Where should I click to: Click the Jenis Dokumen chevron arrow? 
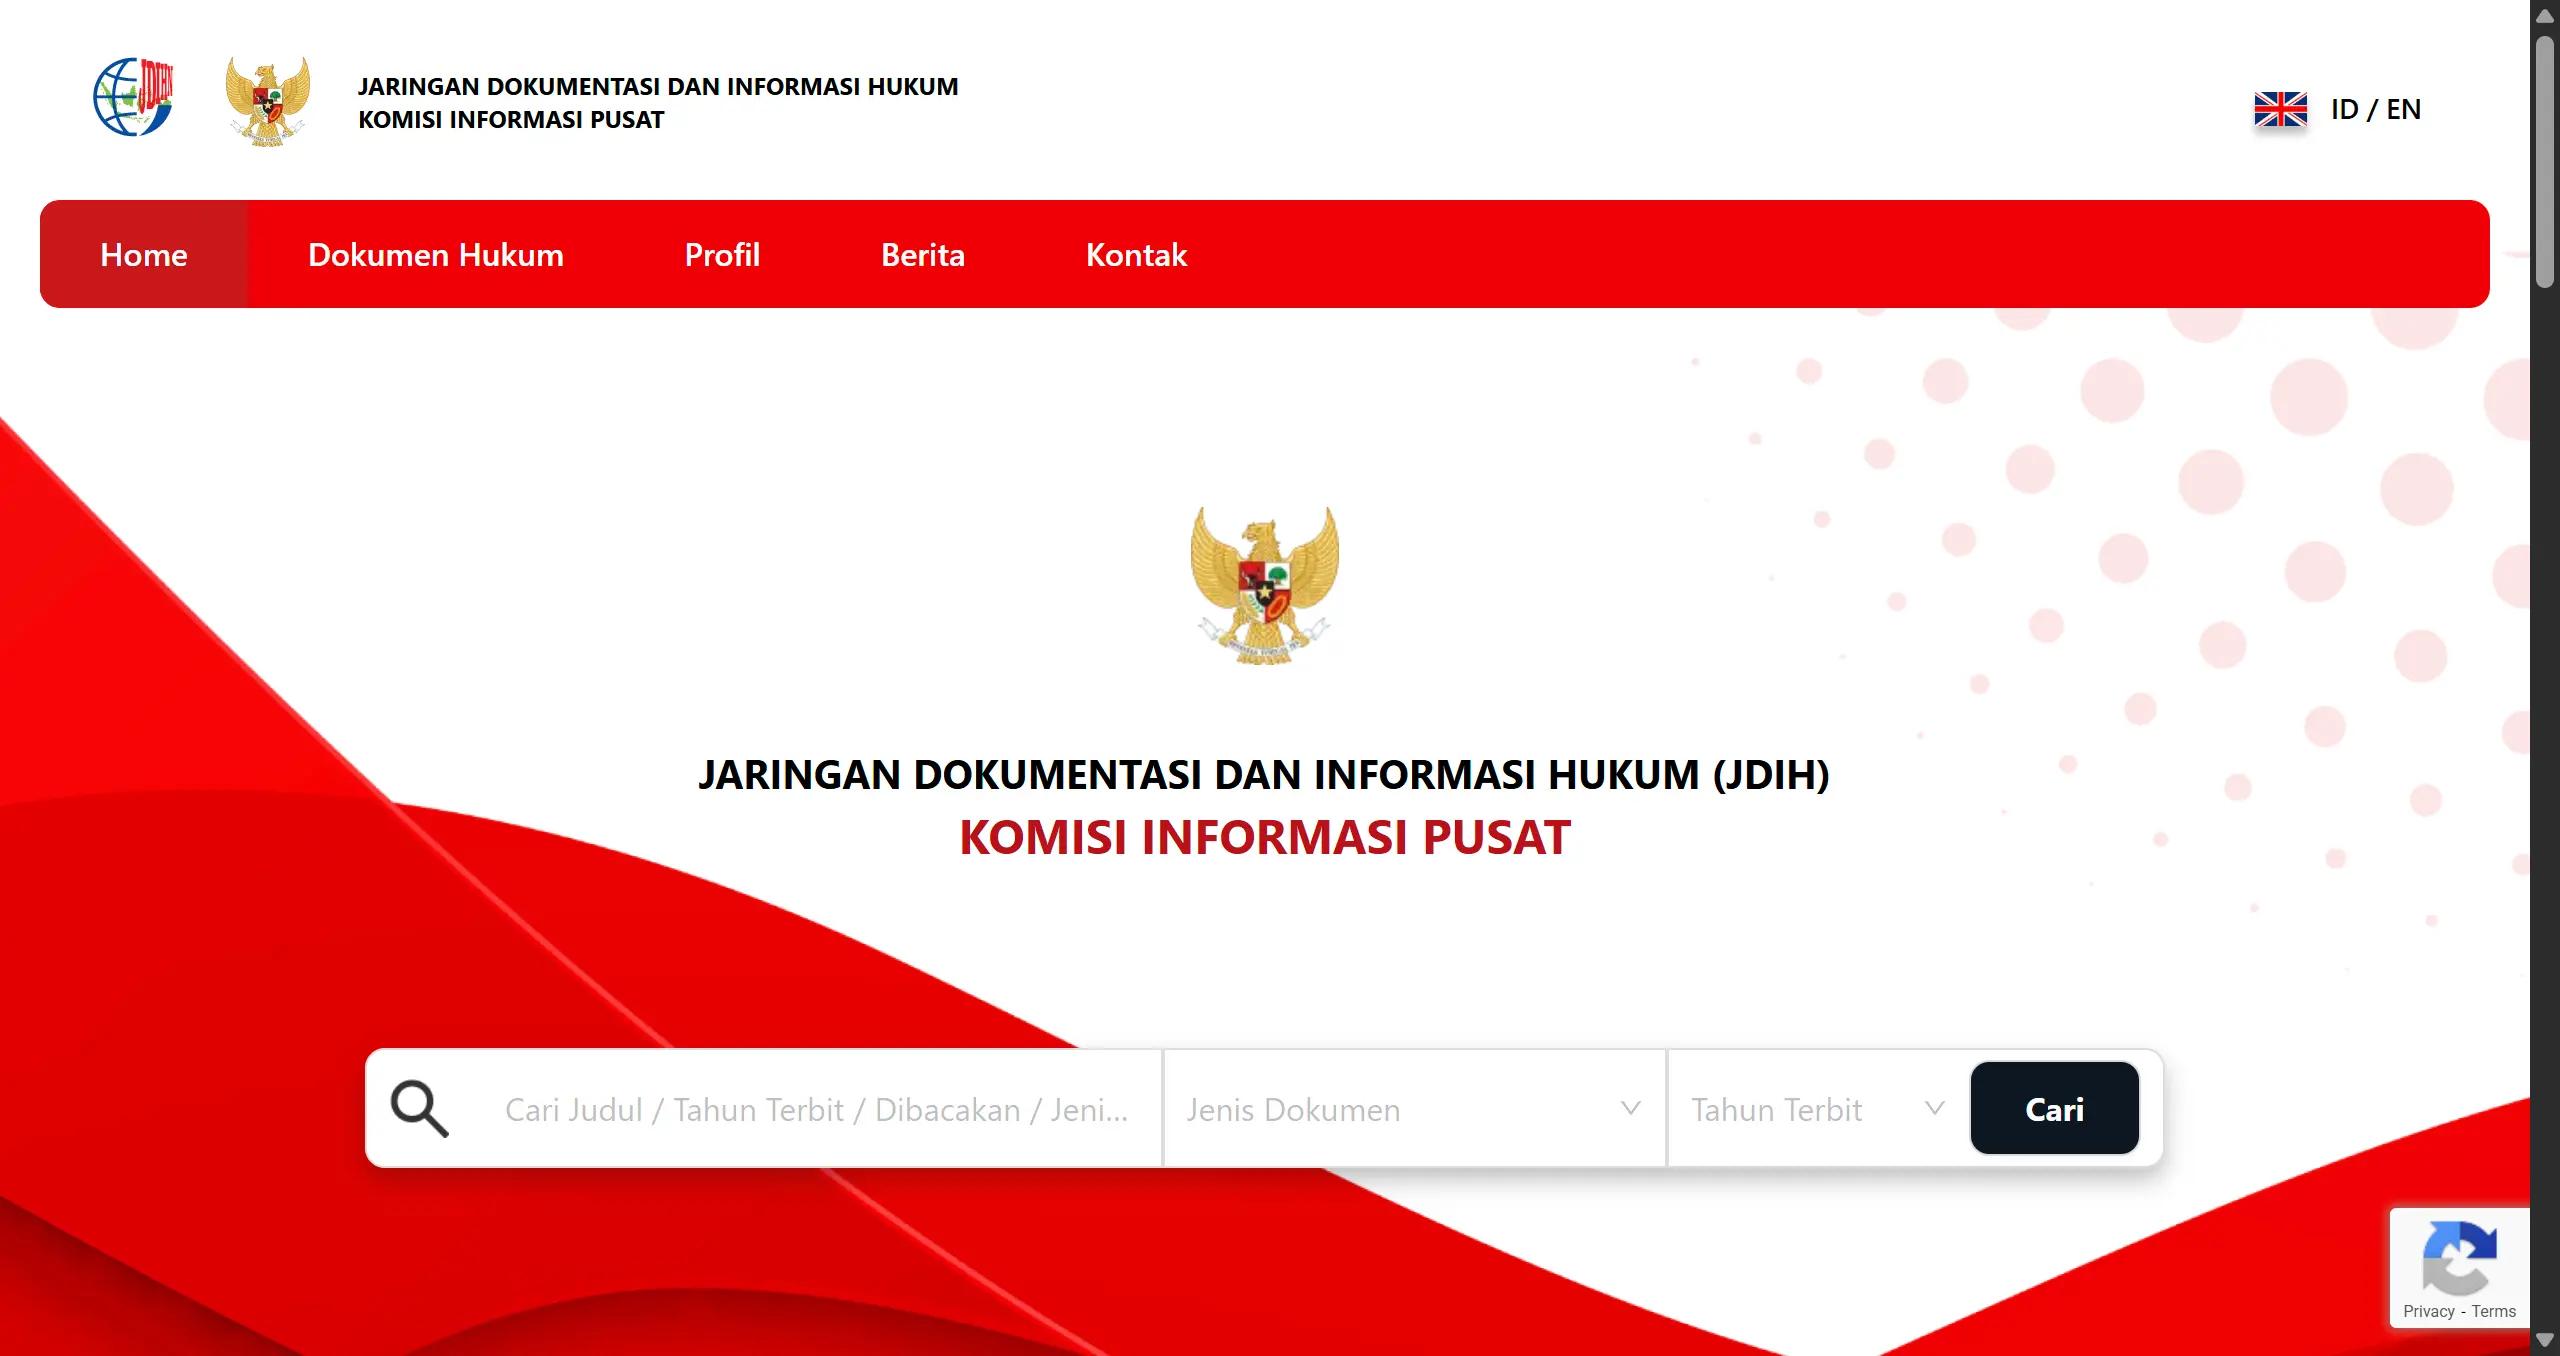point(1632,1108)
